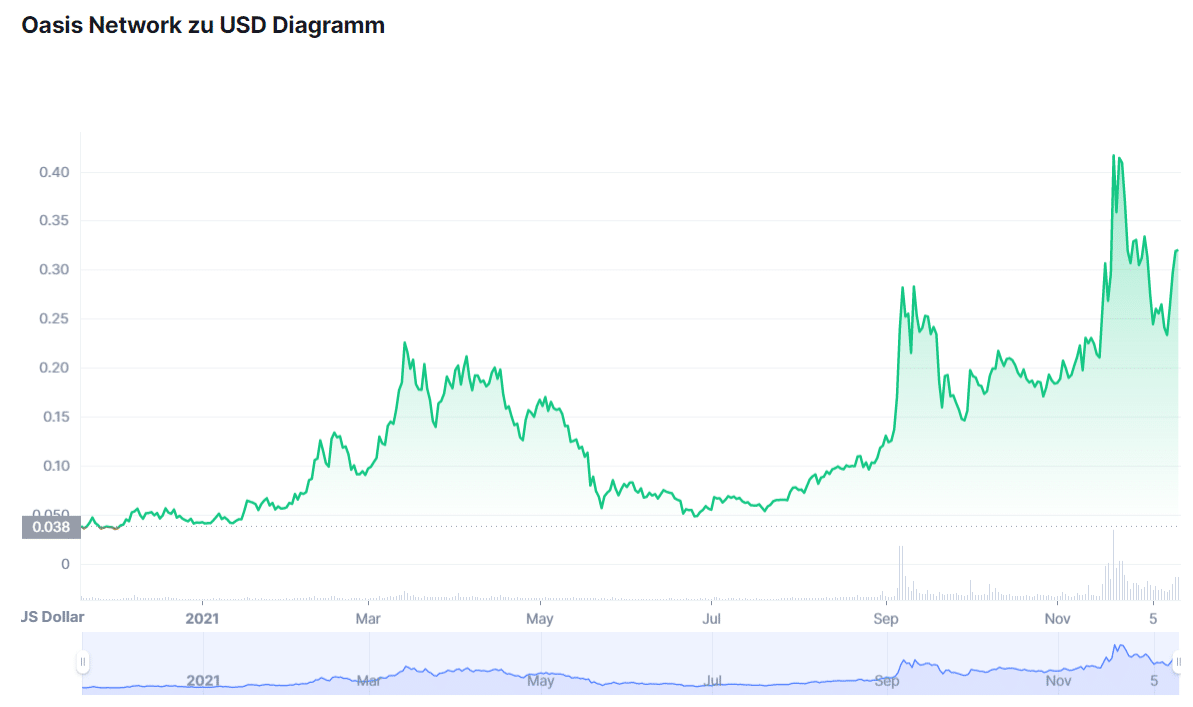Click the right handle of the range navigator
The height and width of the screenshot is (707, 1193).
pyautogui.click(x=1178, y=662)
